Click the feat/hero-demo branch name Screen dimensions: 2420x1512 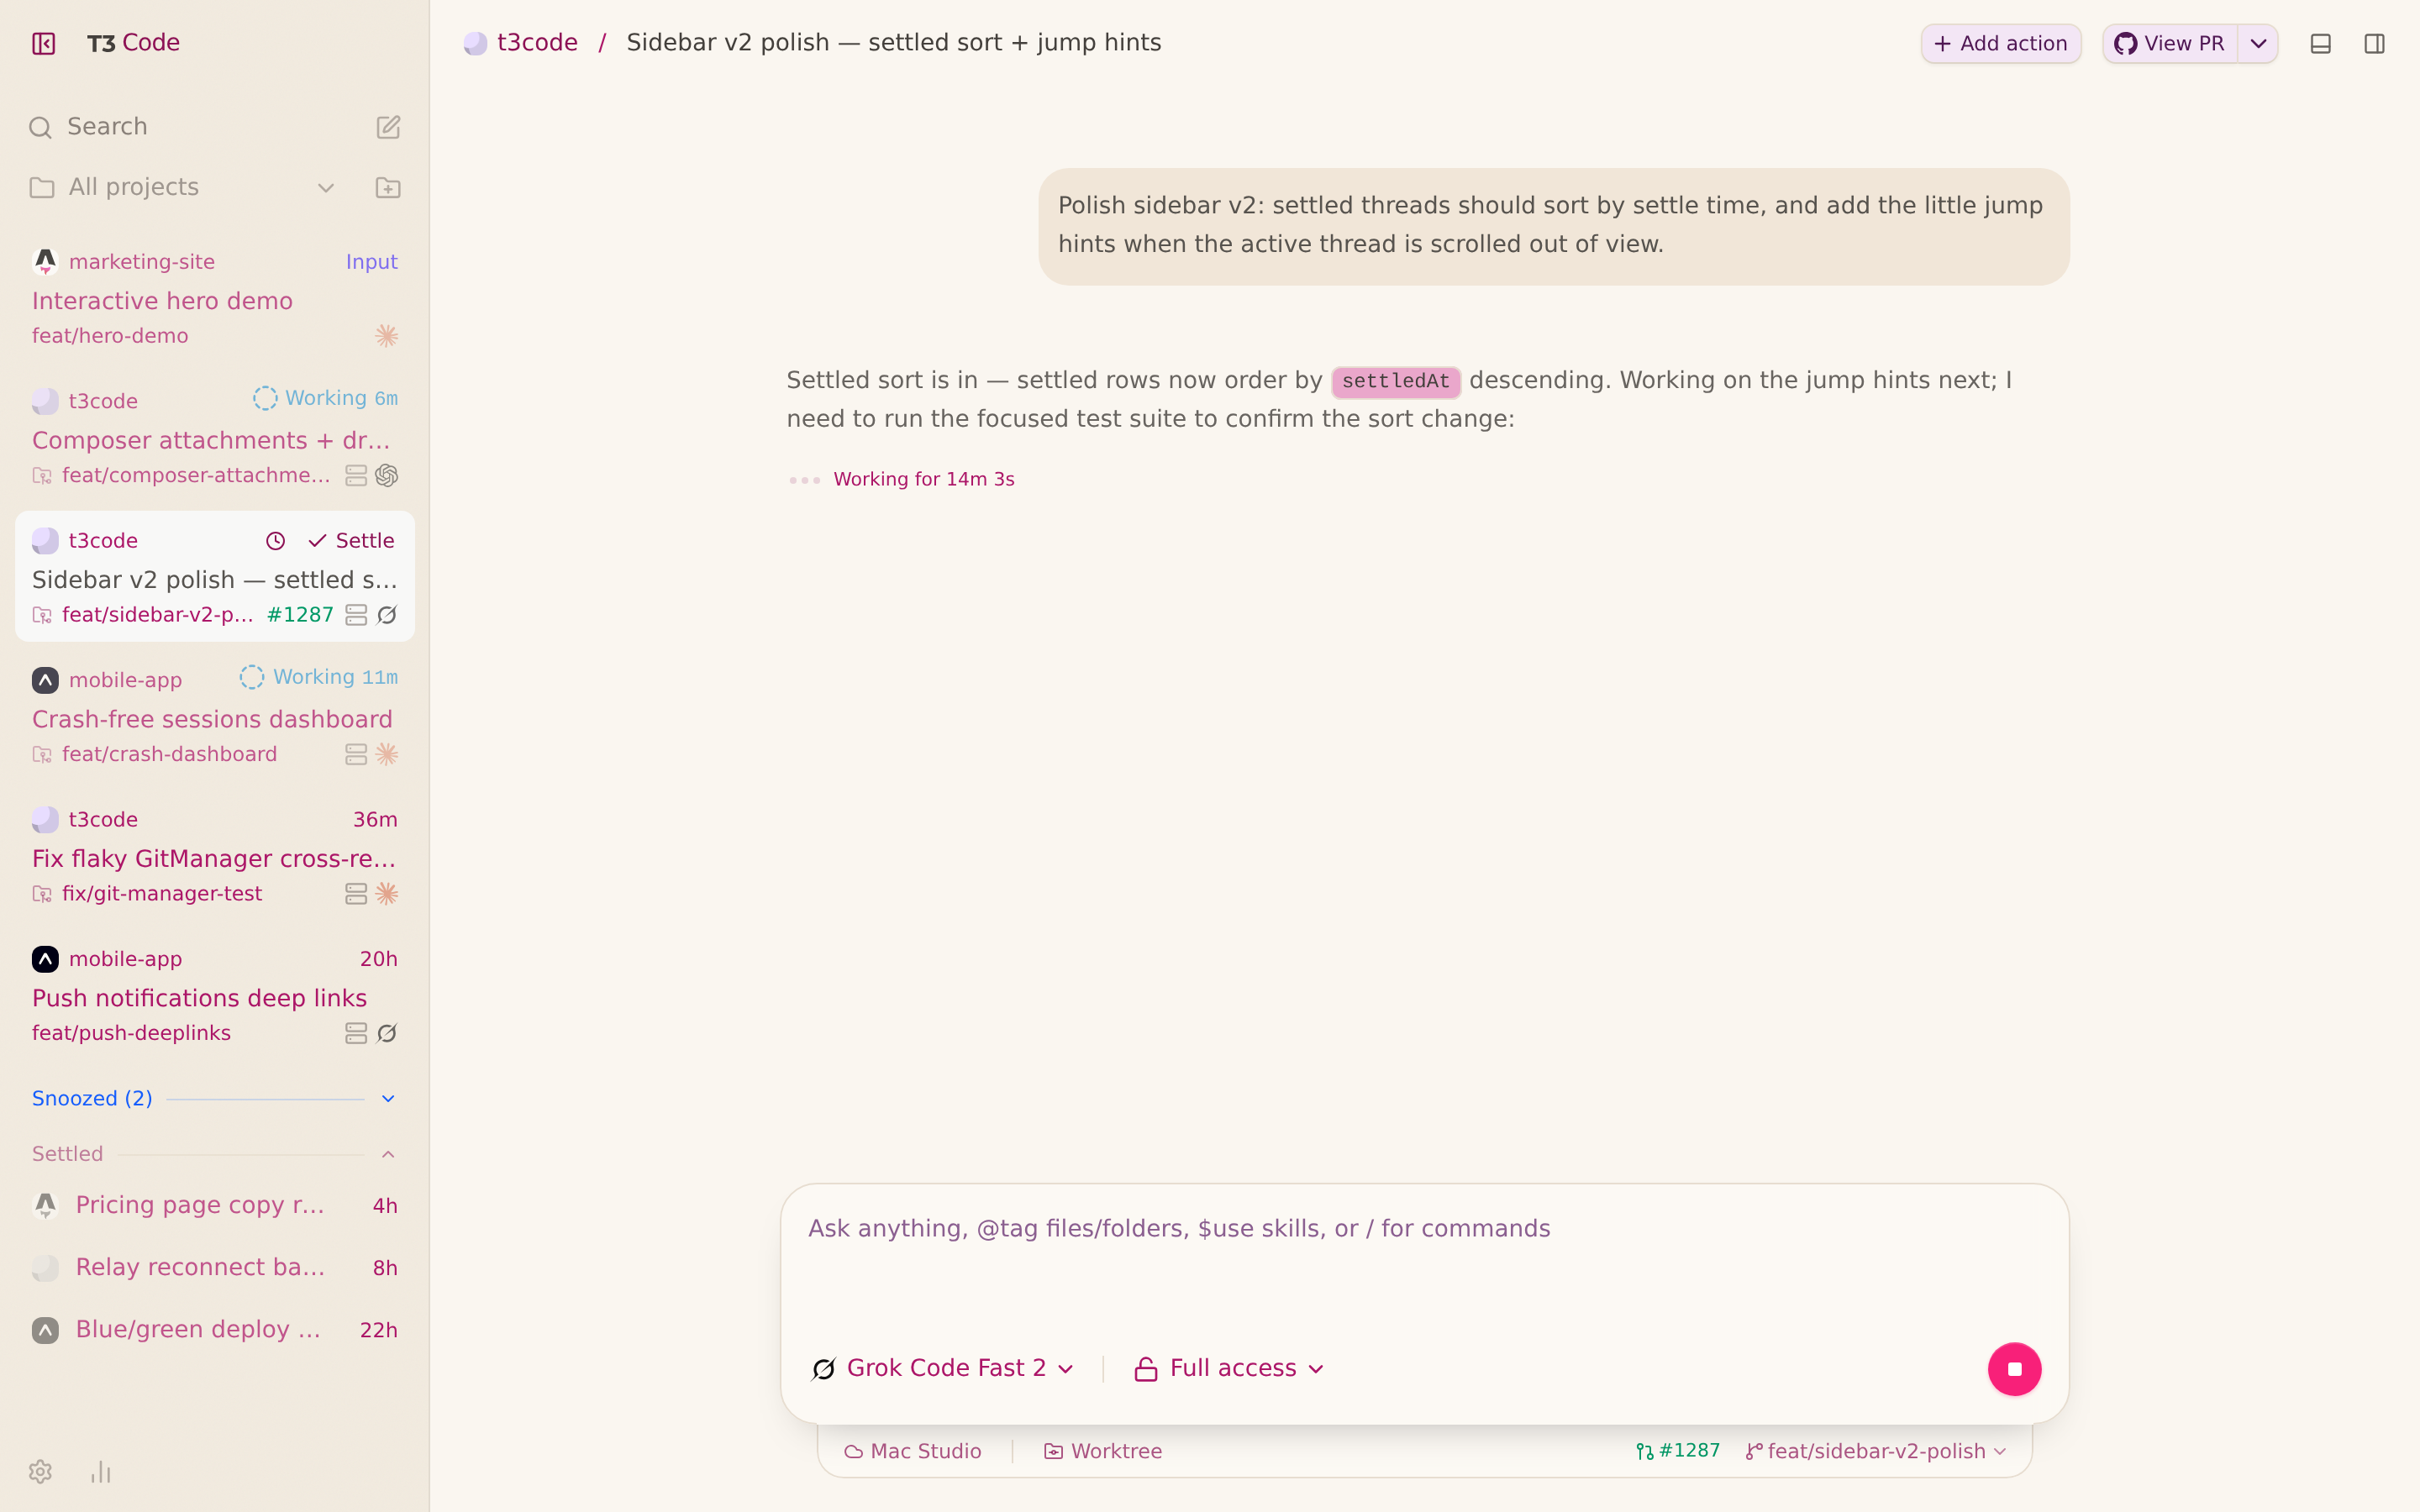110,336
